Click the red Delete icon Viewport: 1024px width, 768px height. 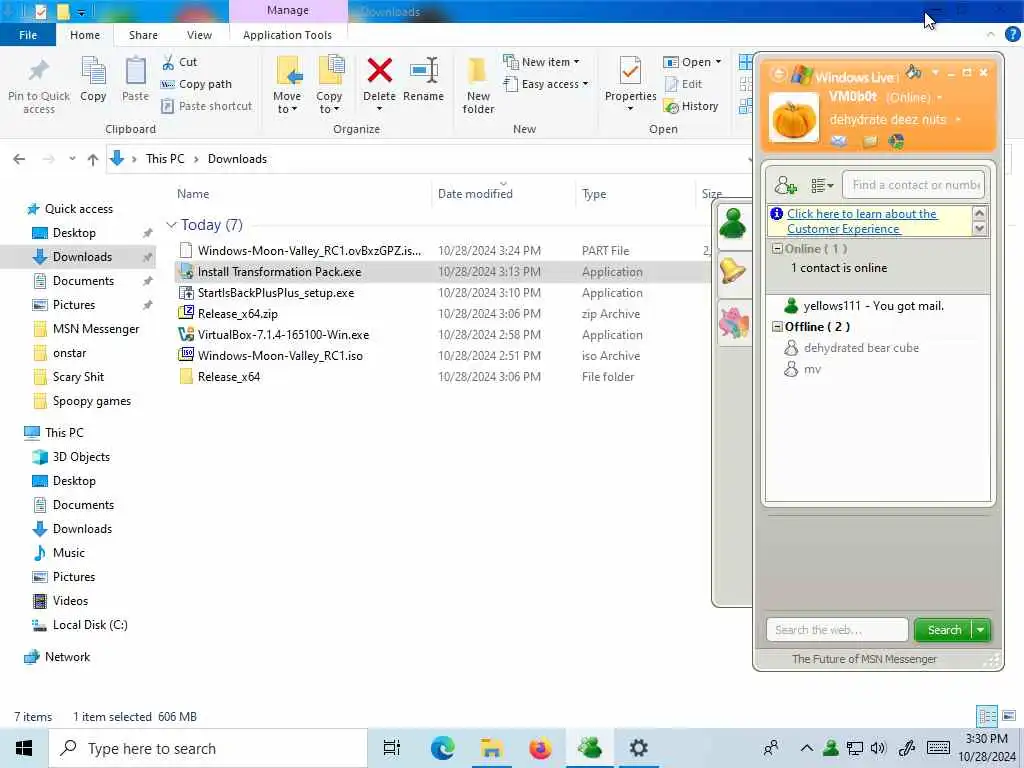coord(379,71)
